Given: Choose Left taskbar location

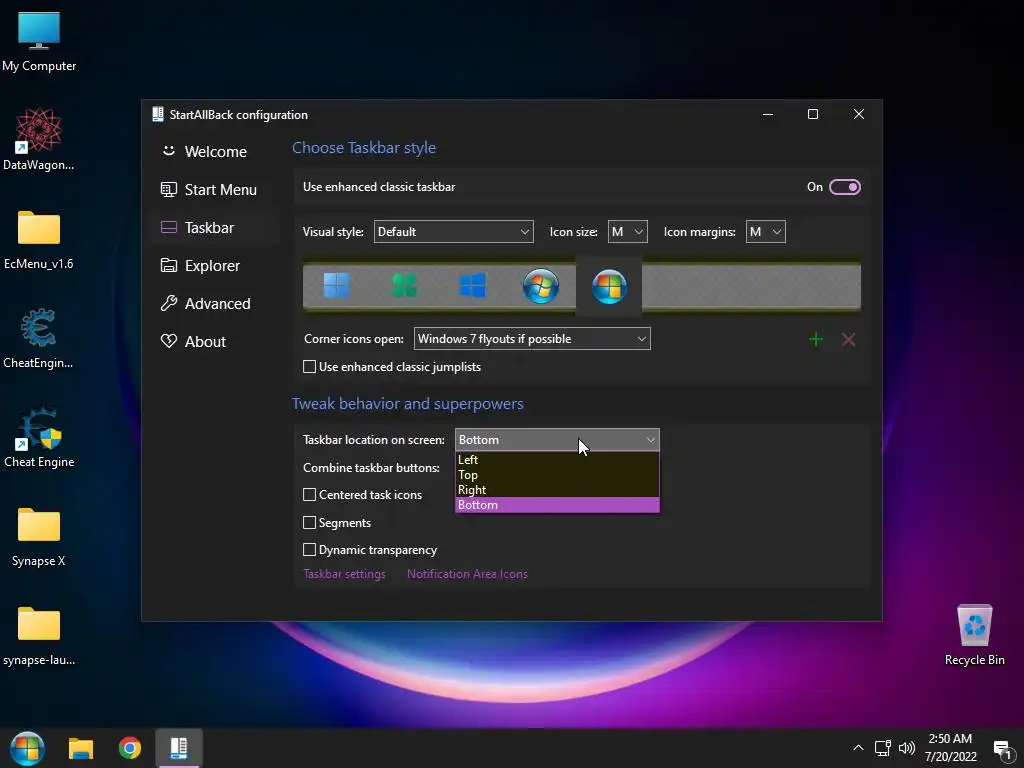Looking at the screenshot, I should point(557,460).
